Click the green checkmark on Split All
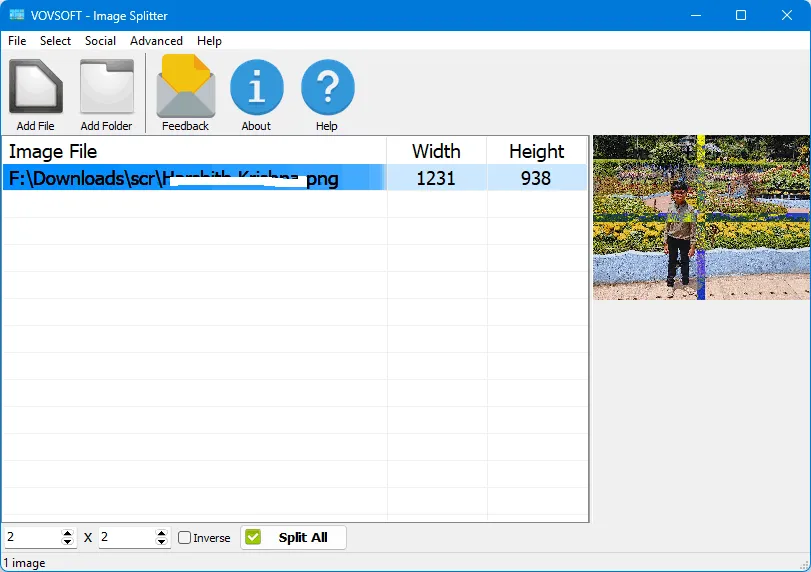 pyautogui.click(x=253, y=537)
